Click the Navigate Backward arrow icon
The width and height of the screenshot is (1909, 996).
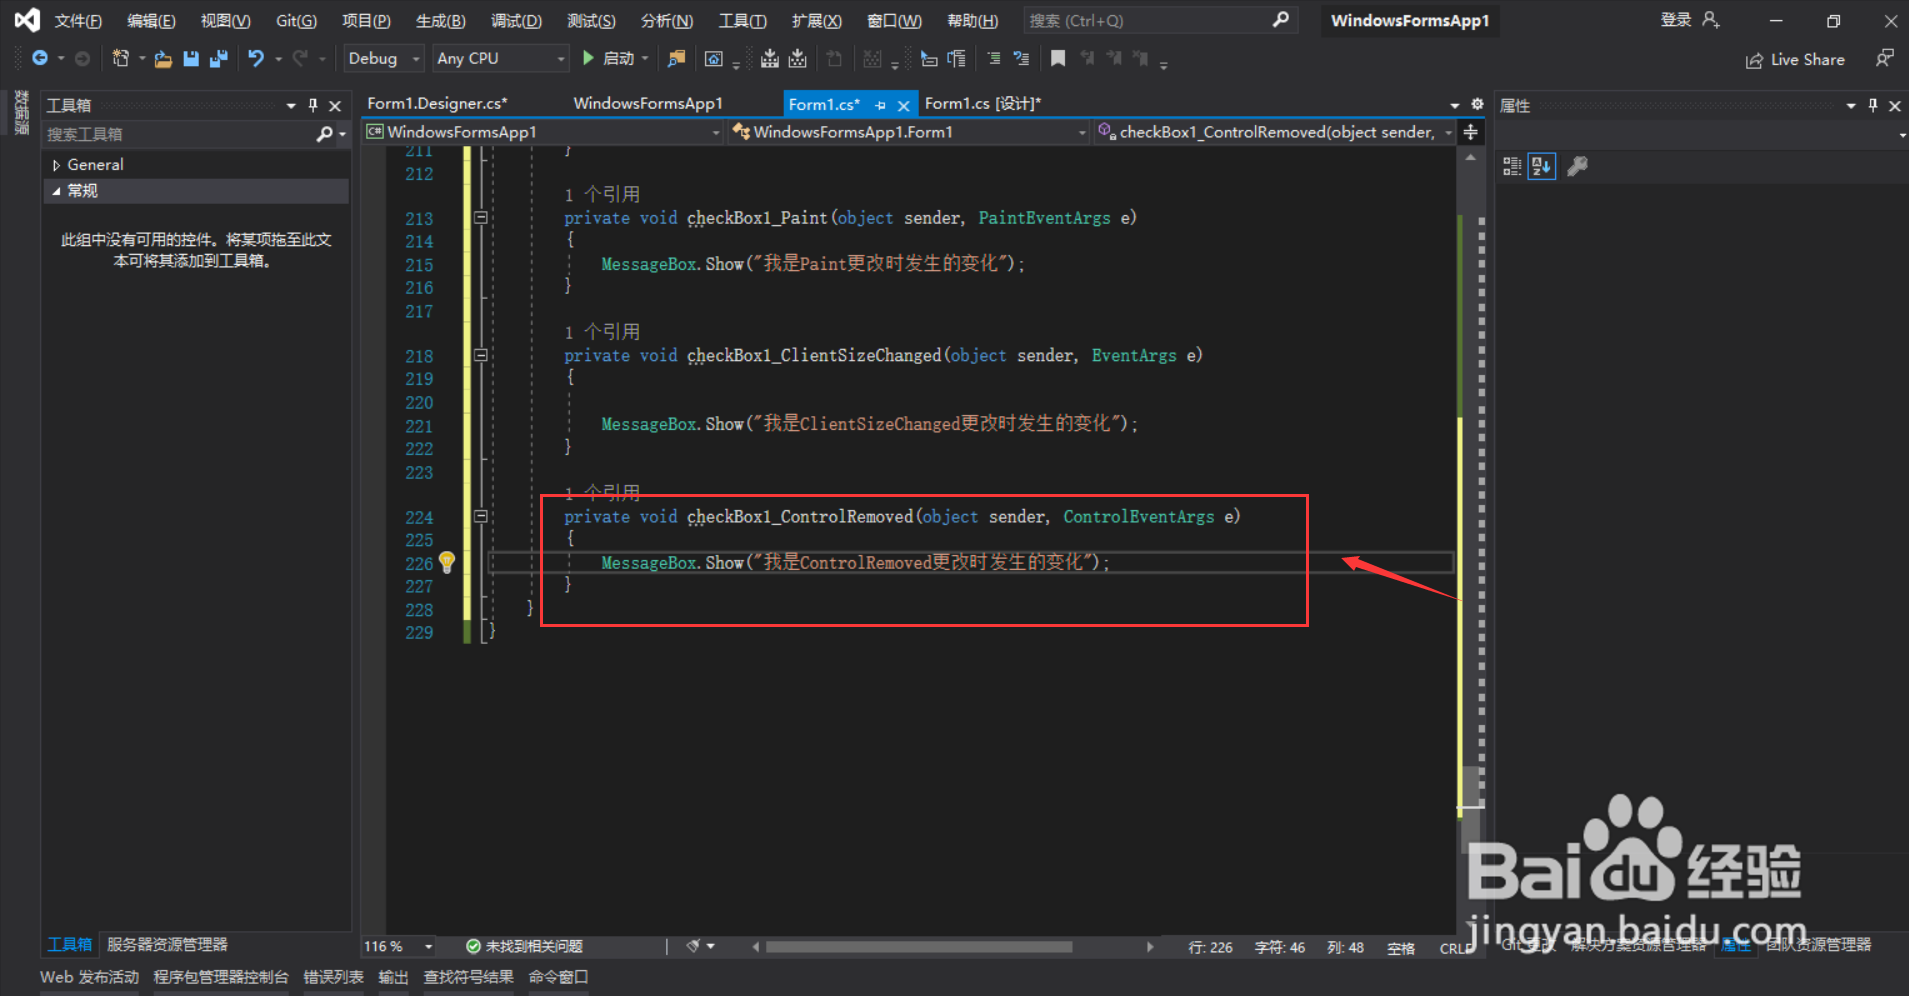point(39,59)
